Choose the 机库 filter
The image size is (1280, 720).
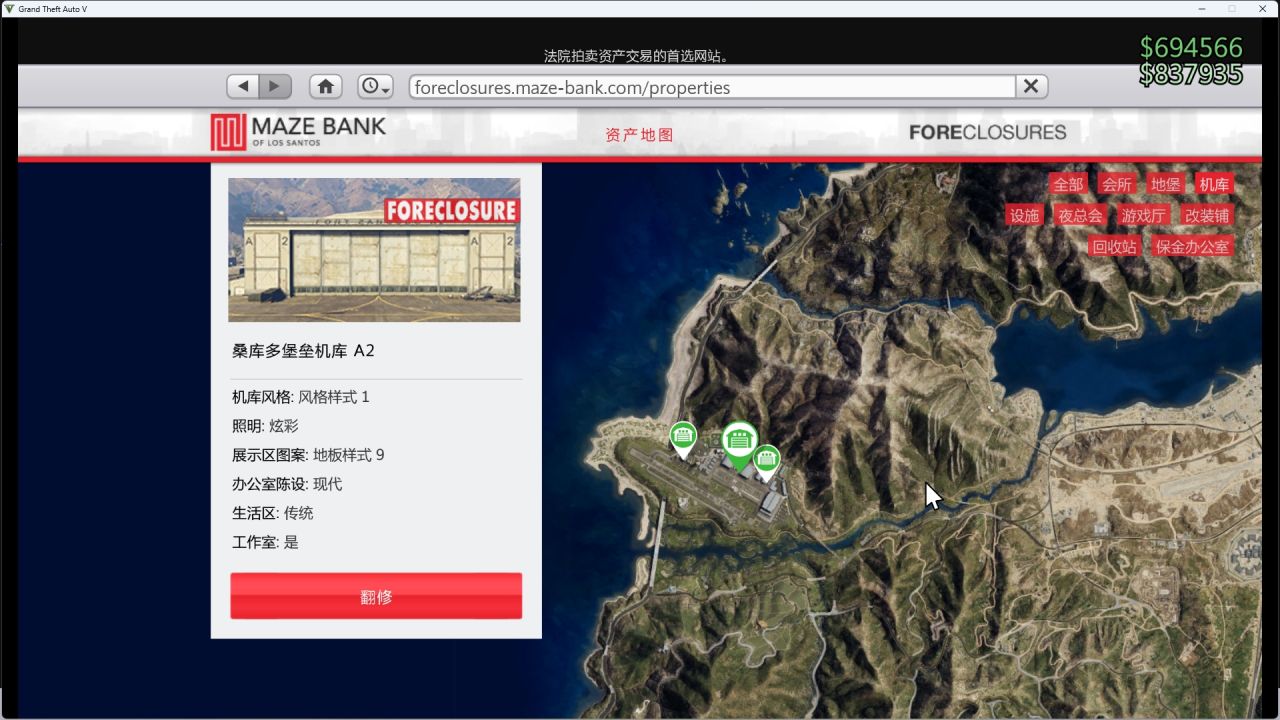click(x=1215, y=184)
